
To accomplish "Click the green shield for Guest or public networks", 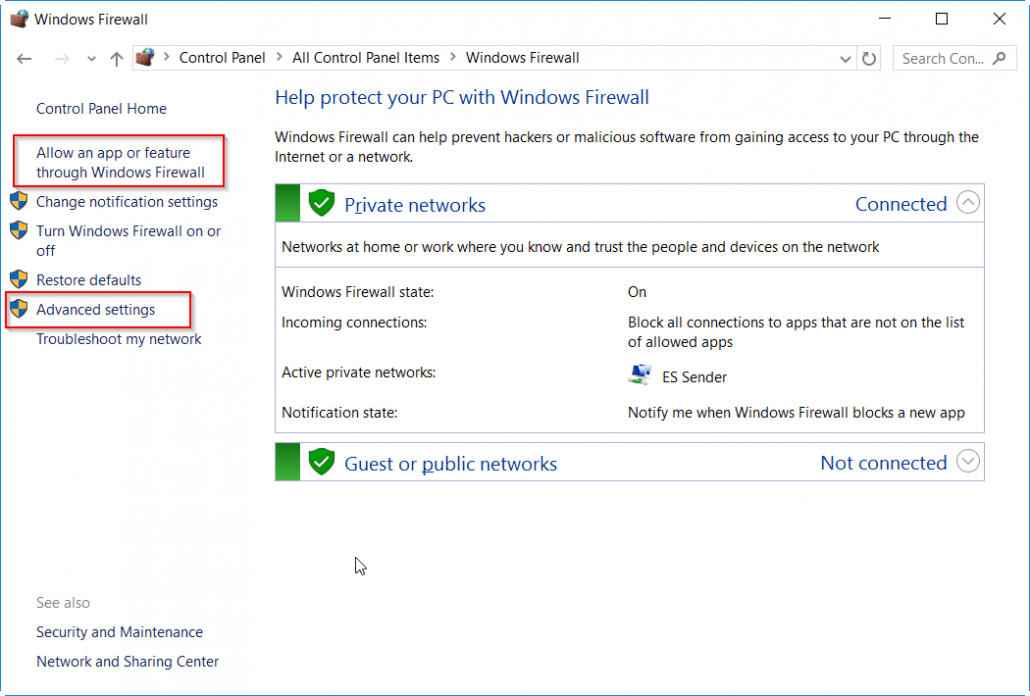I will tap(321, 462).
